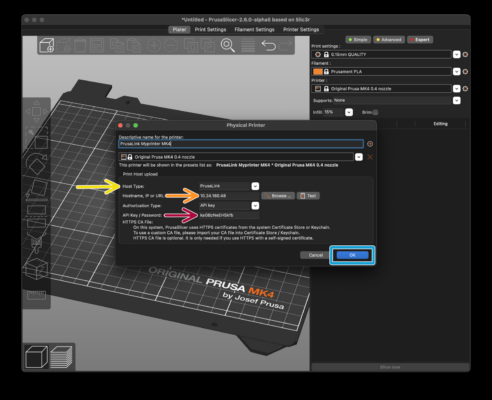492x400 pixels.
Task: Click the Add object cube icon
Action: pyautogui.click(x=47, y=45)
